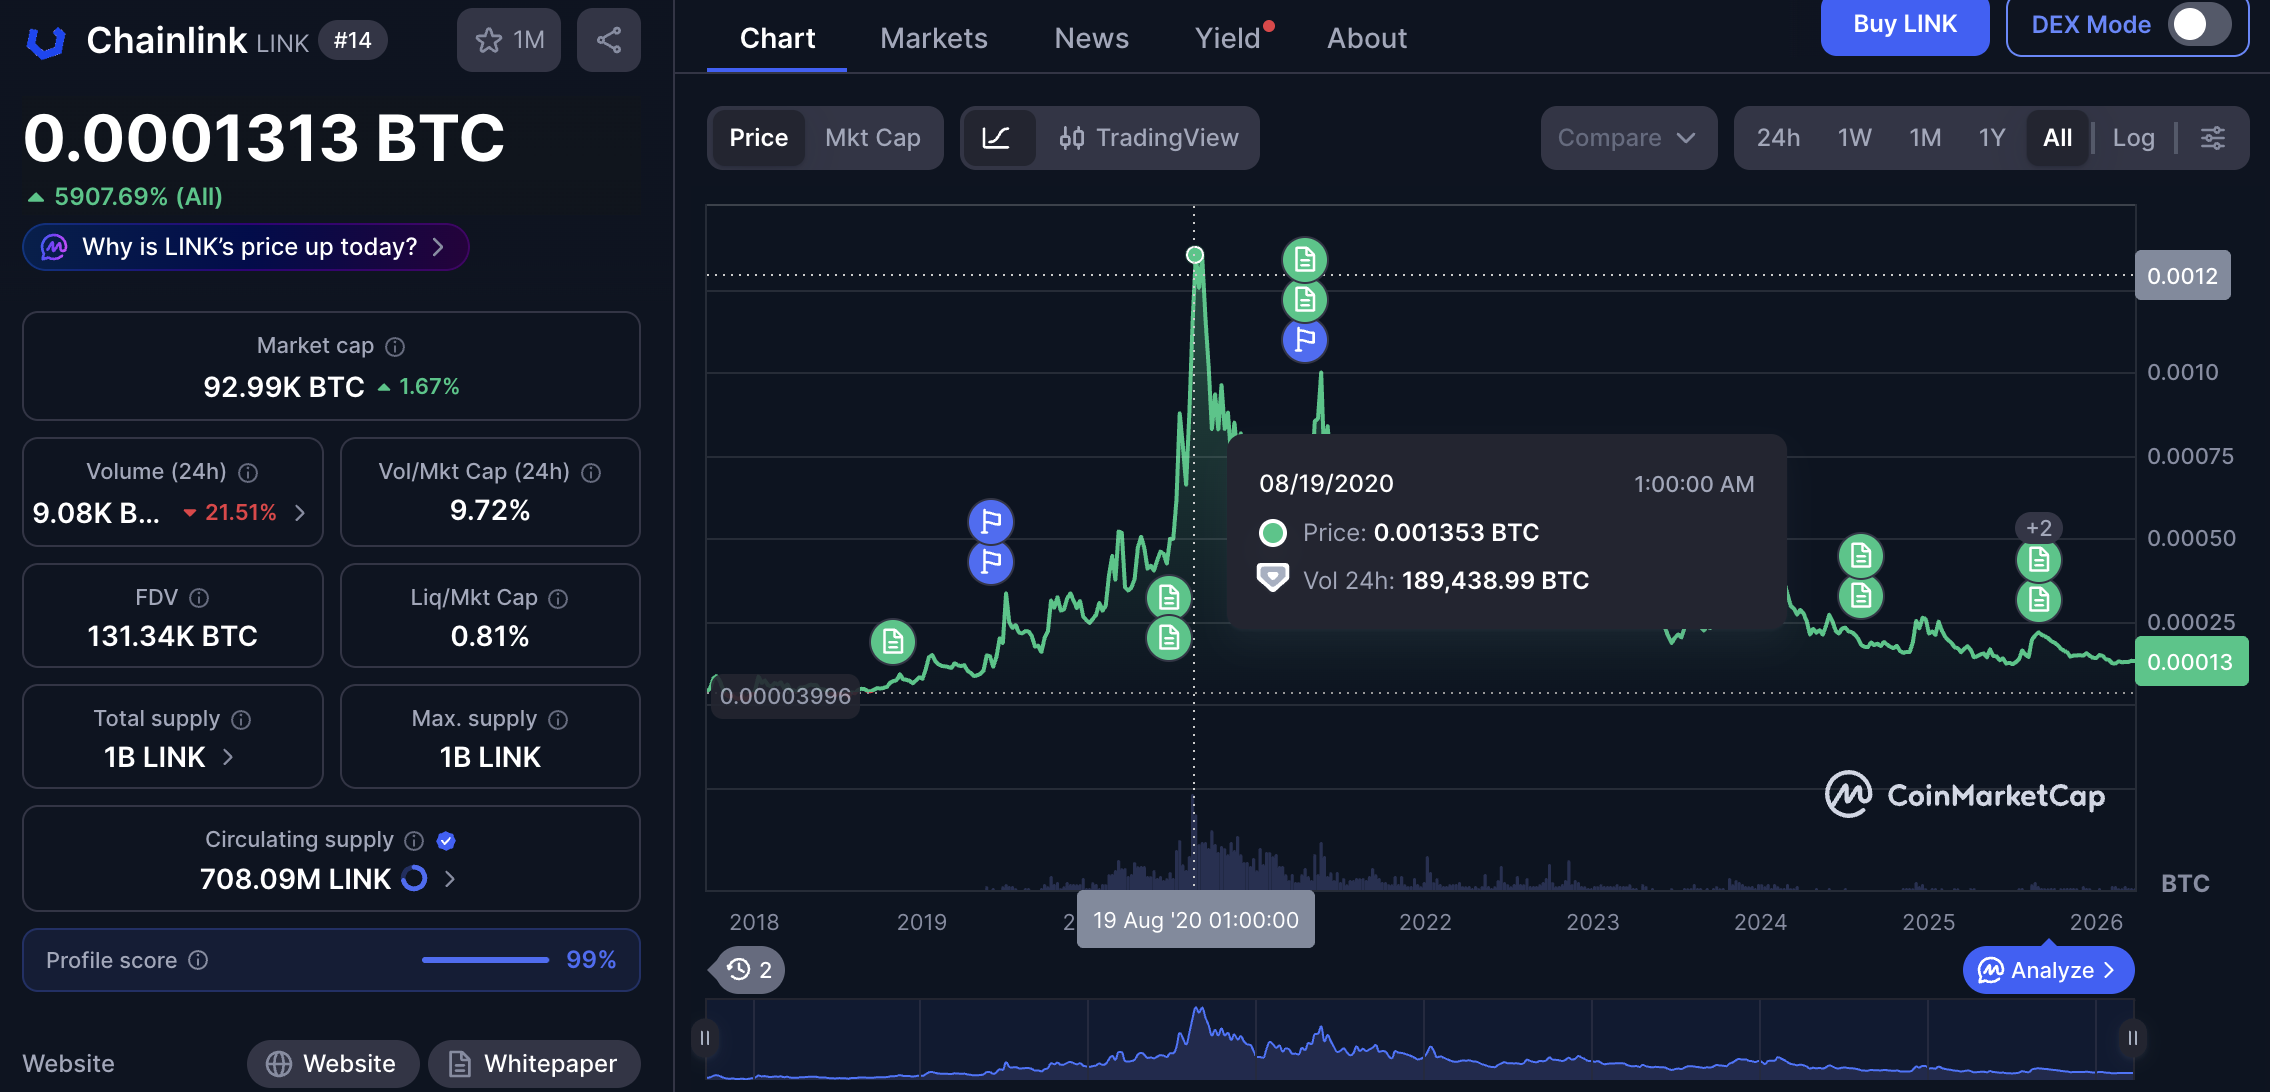Switch to line chart icon
The height and width of the screenshot is (1092, 2270).
(996, 138)
